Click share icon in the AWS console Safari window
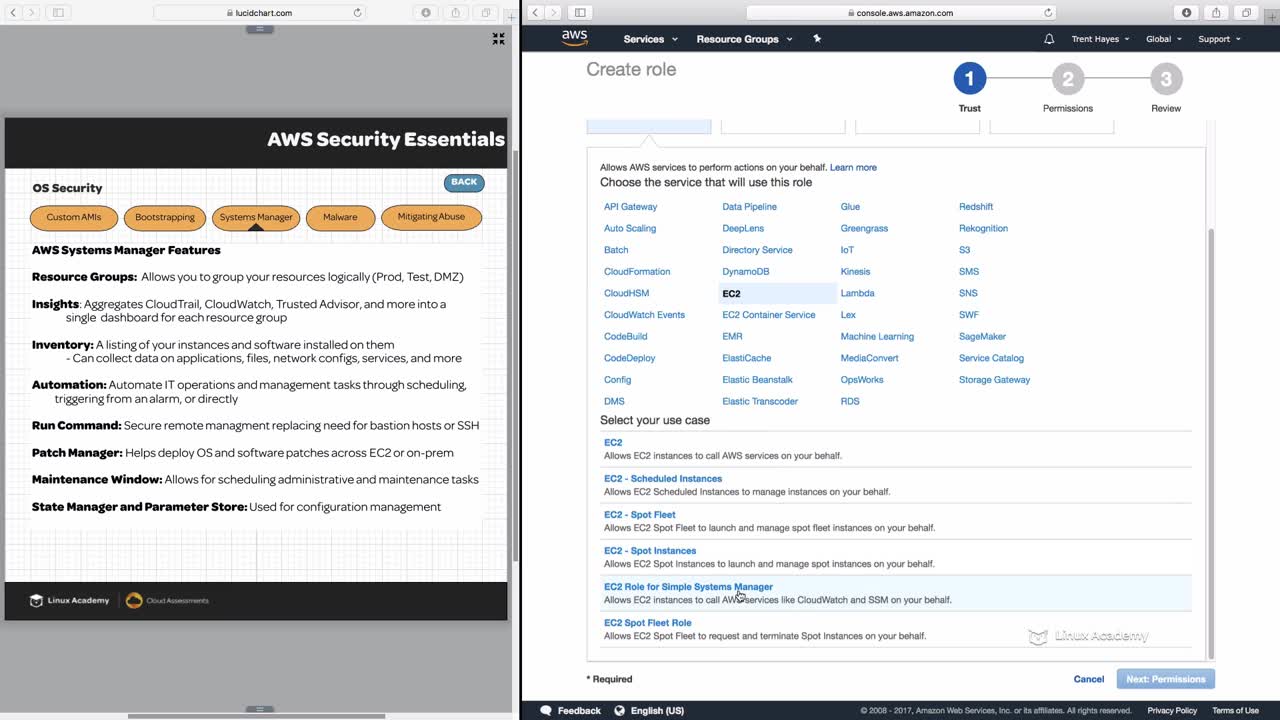Viewport: 1280px width, 720px height. (1217, 13)
